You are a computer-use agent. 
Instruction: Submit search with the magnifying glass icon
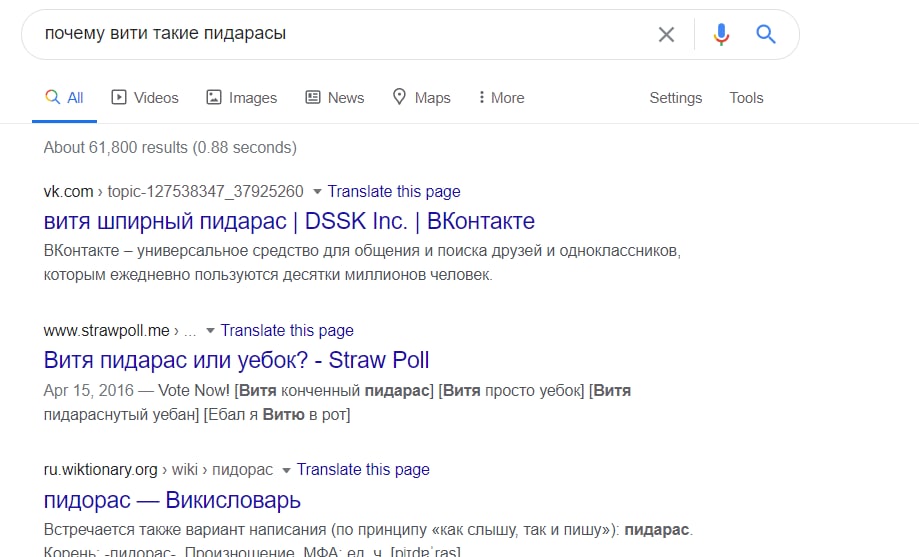765,35
